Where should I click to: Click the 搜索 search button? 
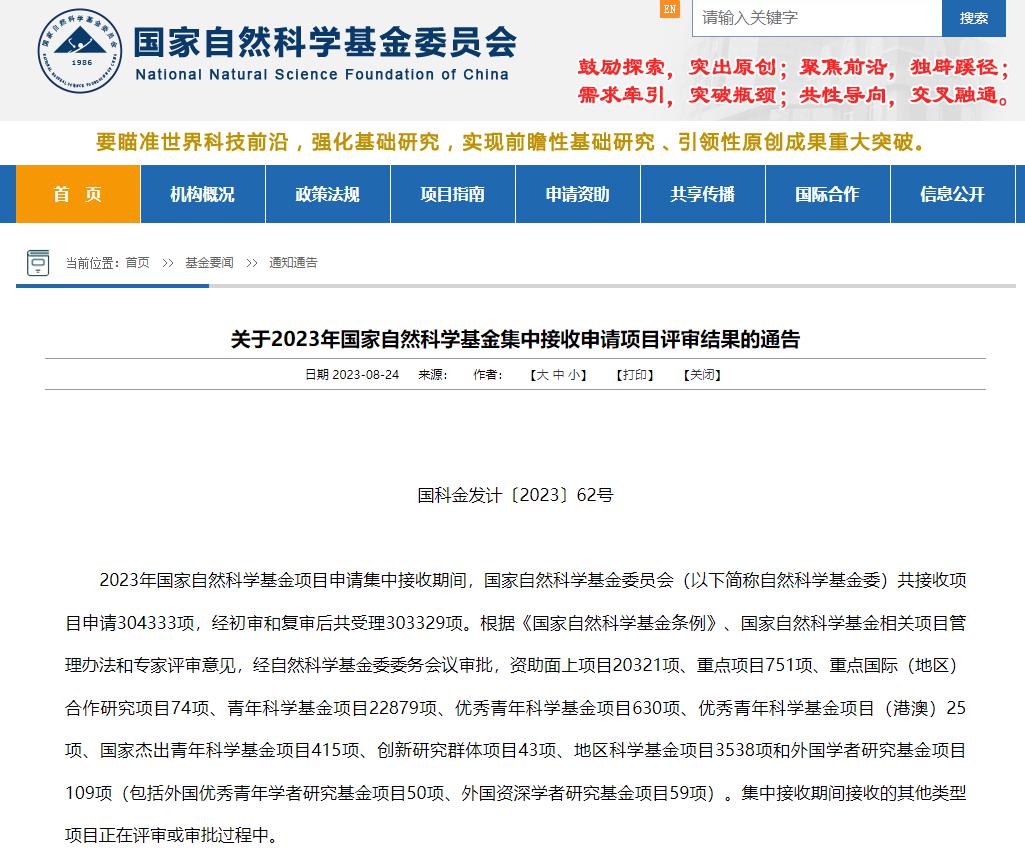click(973, 18)
